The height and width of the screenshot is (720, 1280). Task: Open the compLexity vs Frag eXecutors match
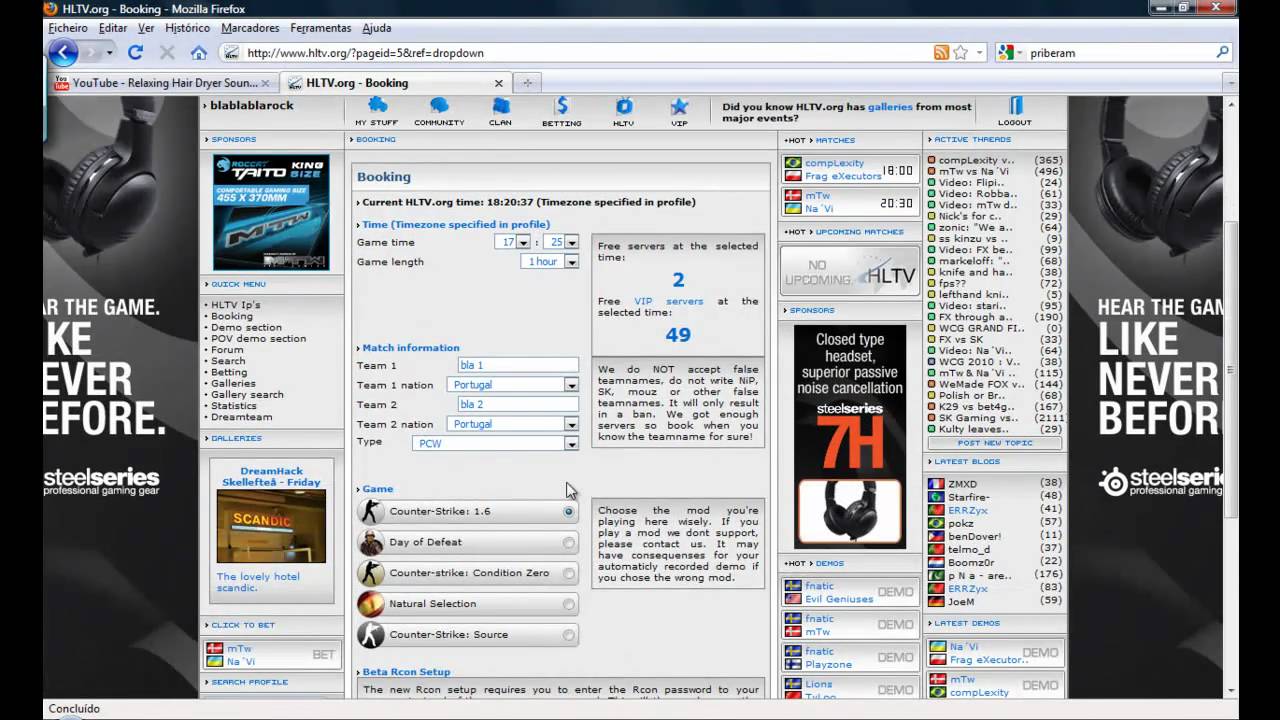(850, 170)
